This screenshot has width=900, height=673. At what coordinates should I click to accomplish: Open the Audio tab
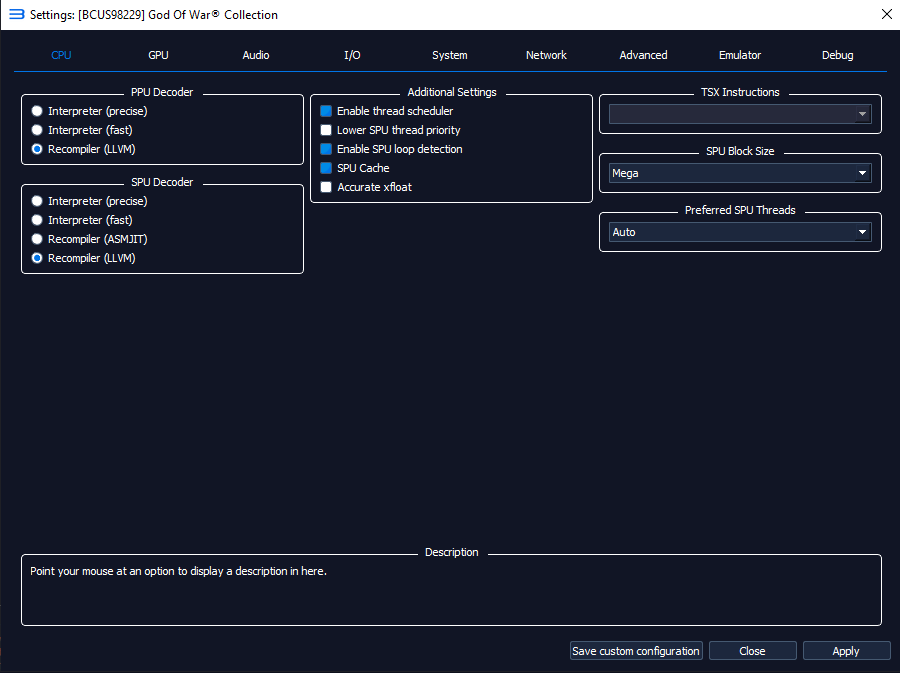pyautogui.click(x=255, y=55)
